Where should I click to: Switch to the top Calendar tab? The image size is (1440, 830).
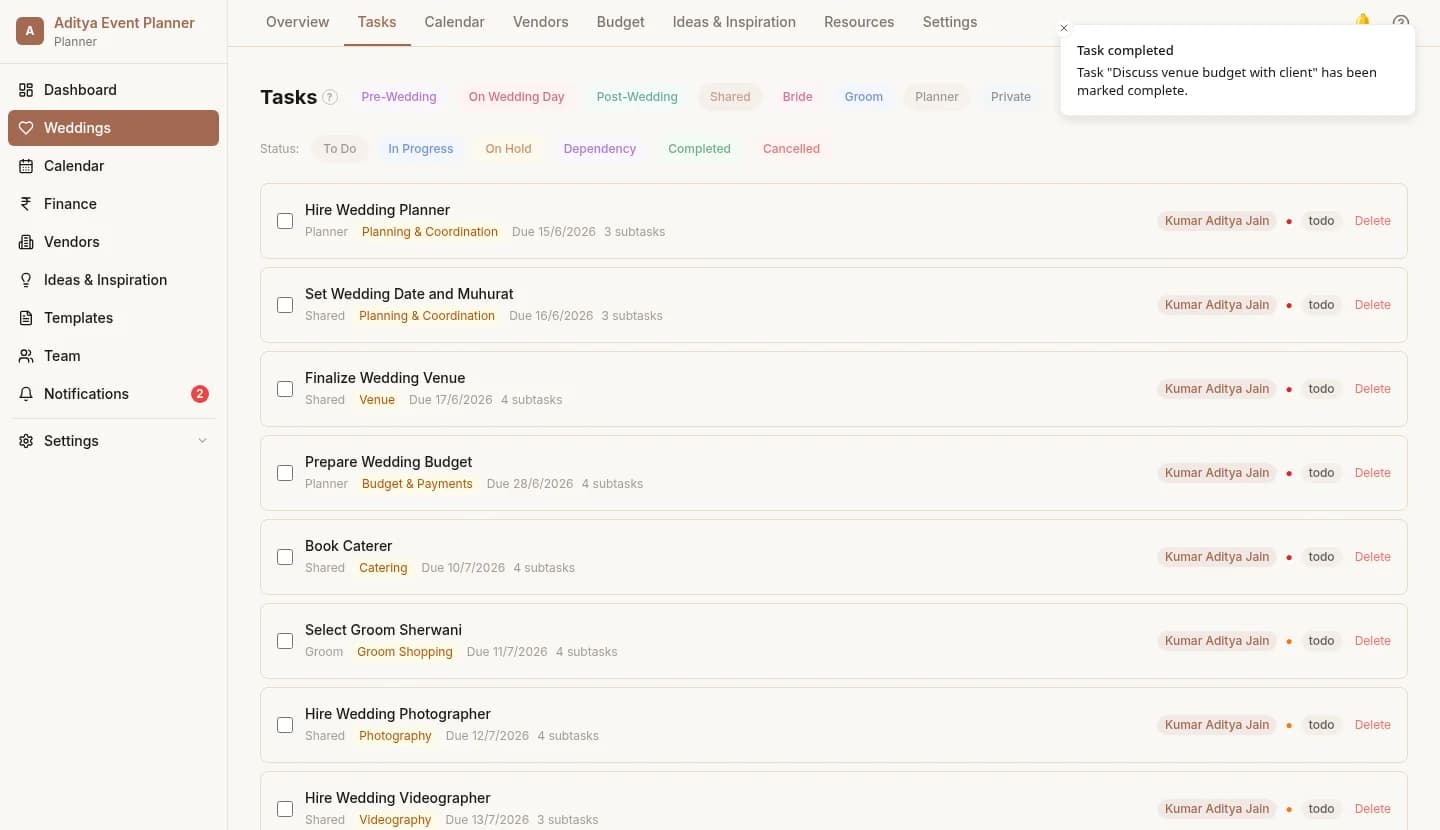454,22
